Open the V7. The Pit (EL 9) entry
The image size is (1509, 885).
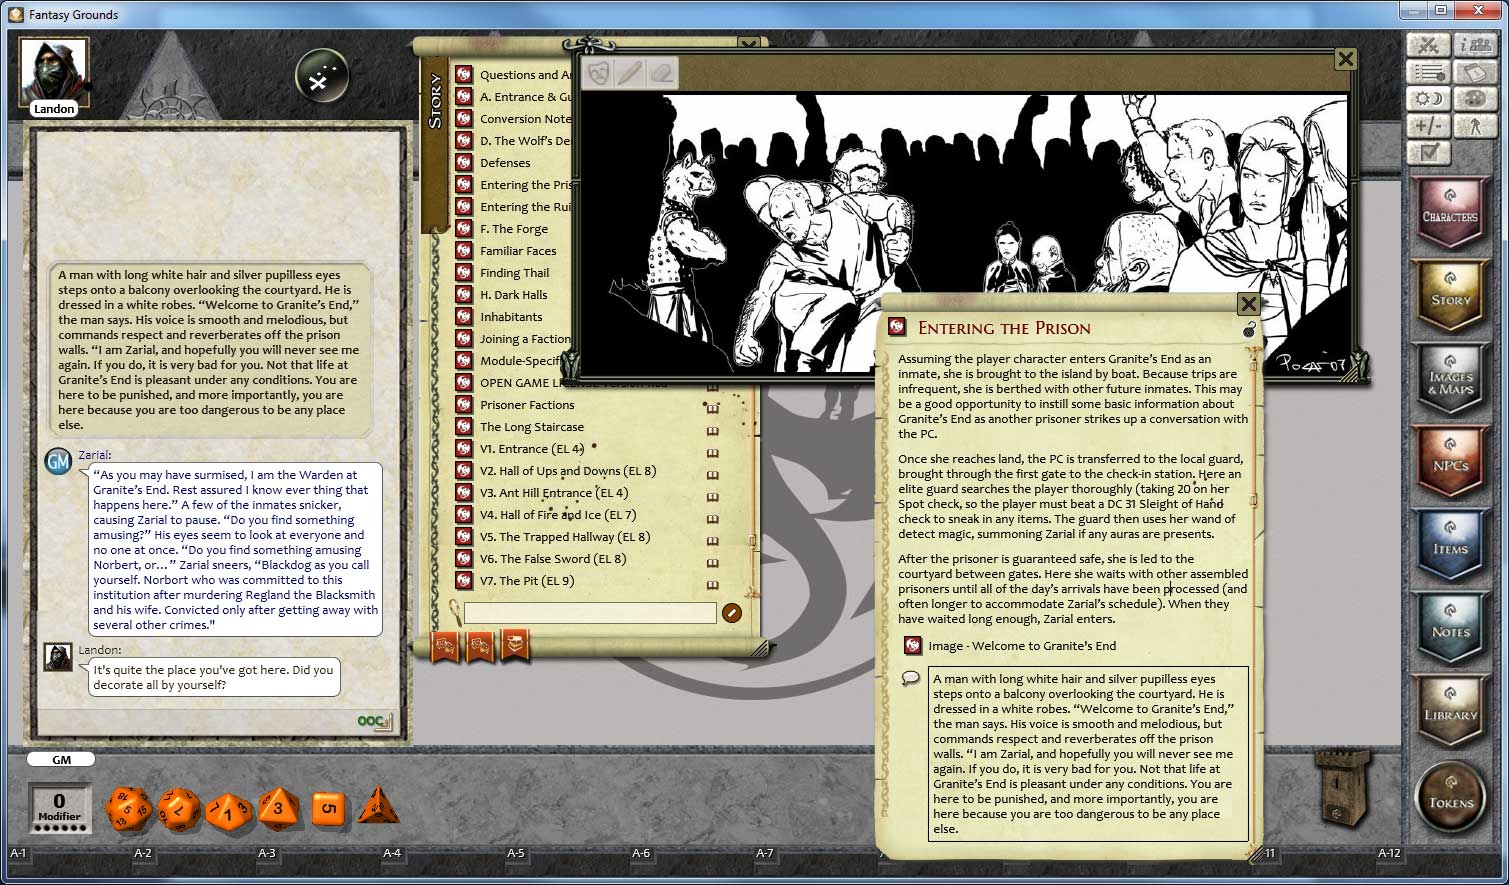point(527,580)
